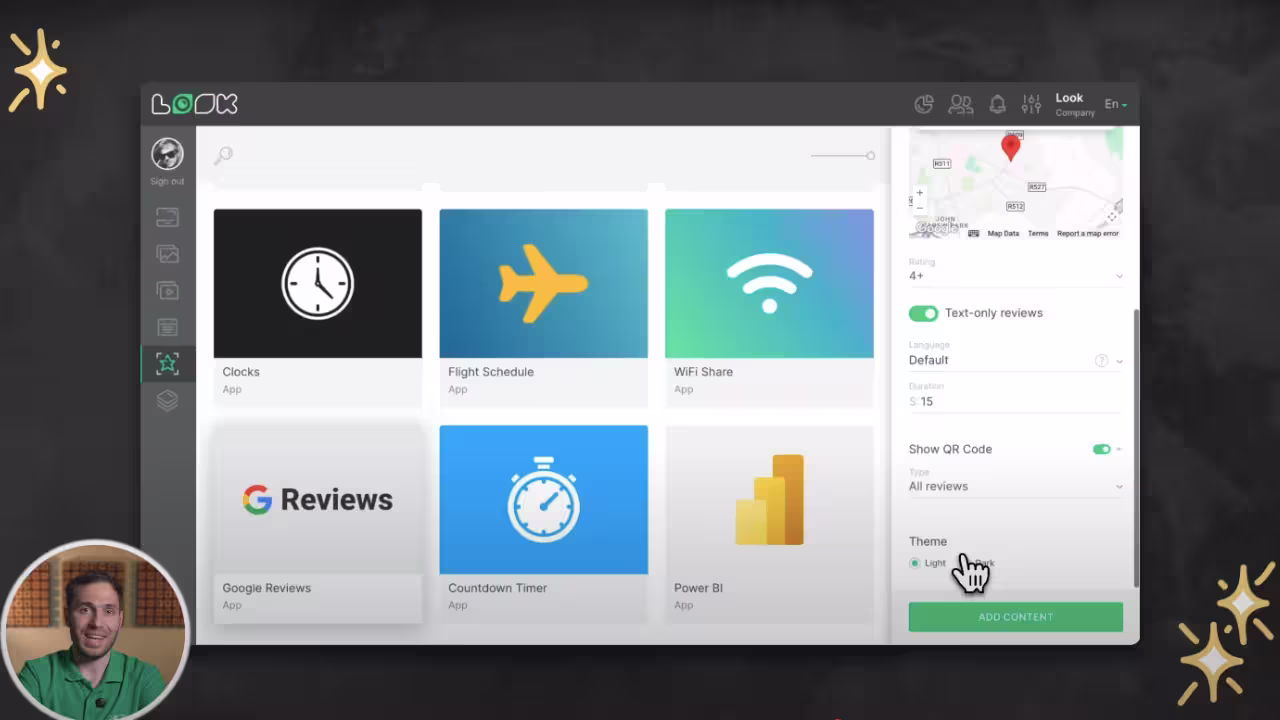Click the search magnifier icon
The width and height of the screenshot is (1280, 720).
[223, 155]
